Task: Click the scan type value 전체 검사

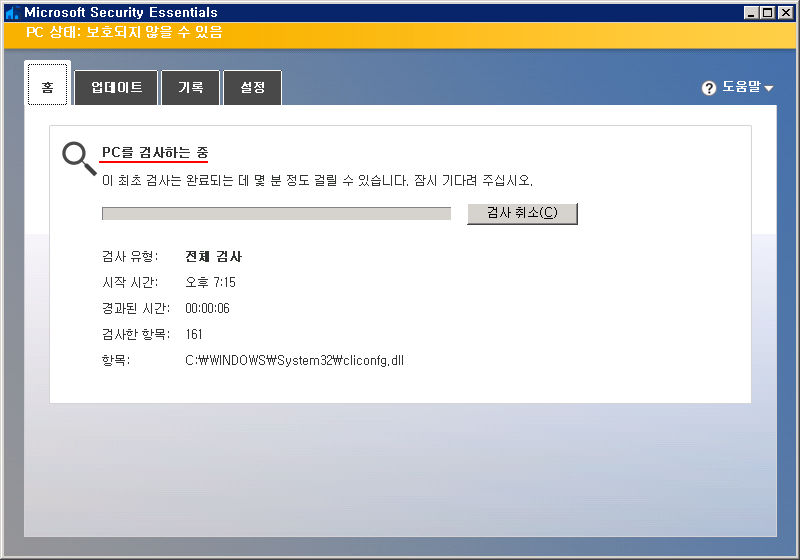Action: click(213, 257)
